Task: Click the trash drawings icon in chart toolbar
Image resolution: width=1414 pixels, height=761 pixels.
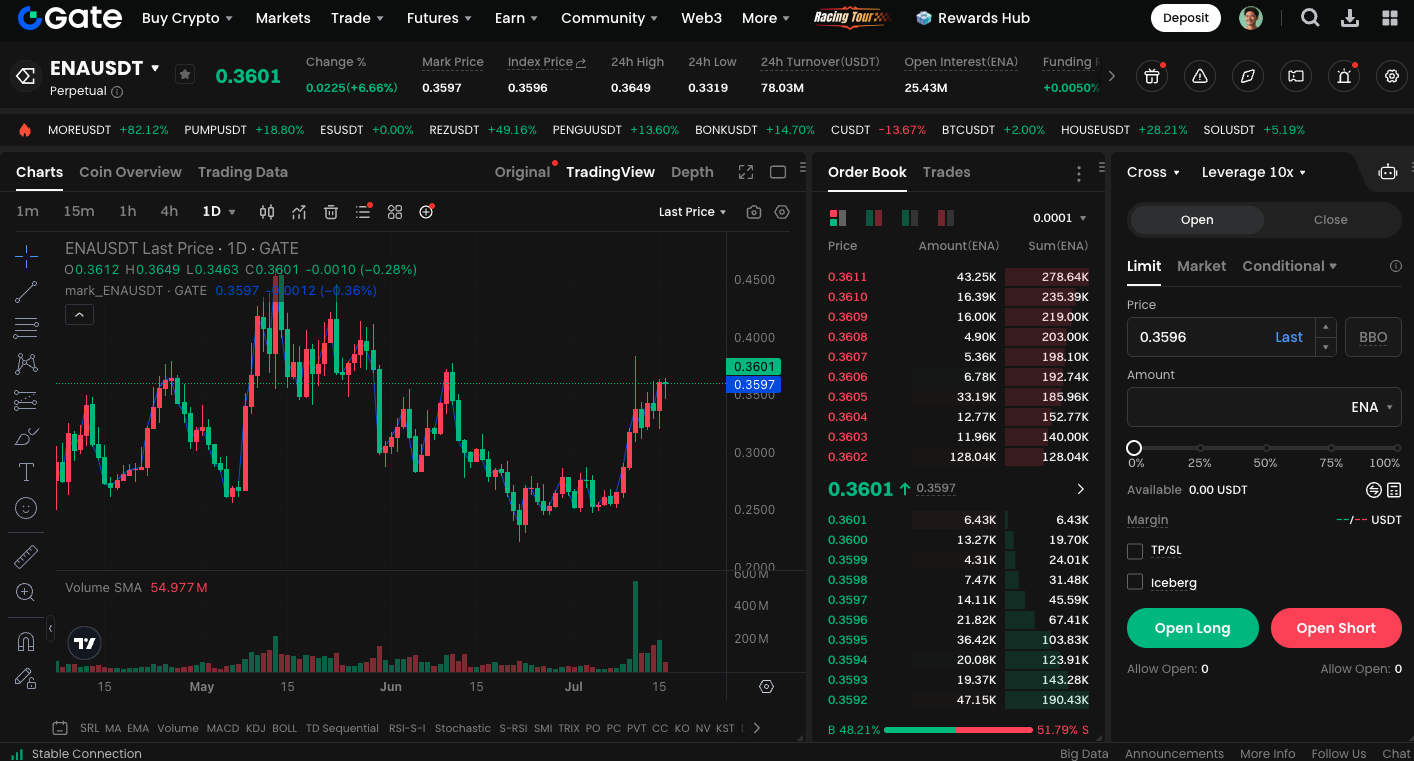Action: click(331, 212)
